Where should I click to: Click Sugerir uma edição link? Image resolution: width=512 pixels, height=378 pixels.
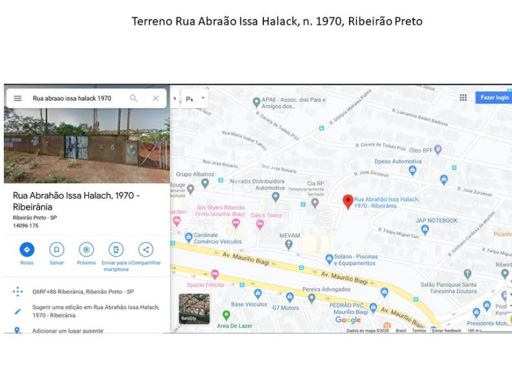(96, 311)
